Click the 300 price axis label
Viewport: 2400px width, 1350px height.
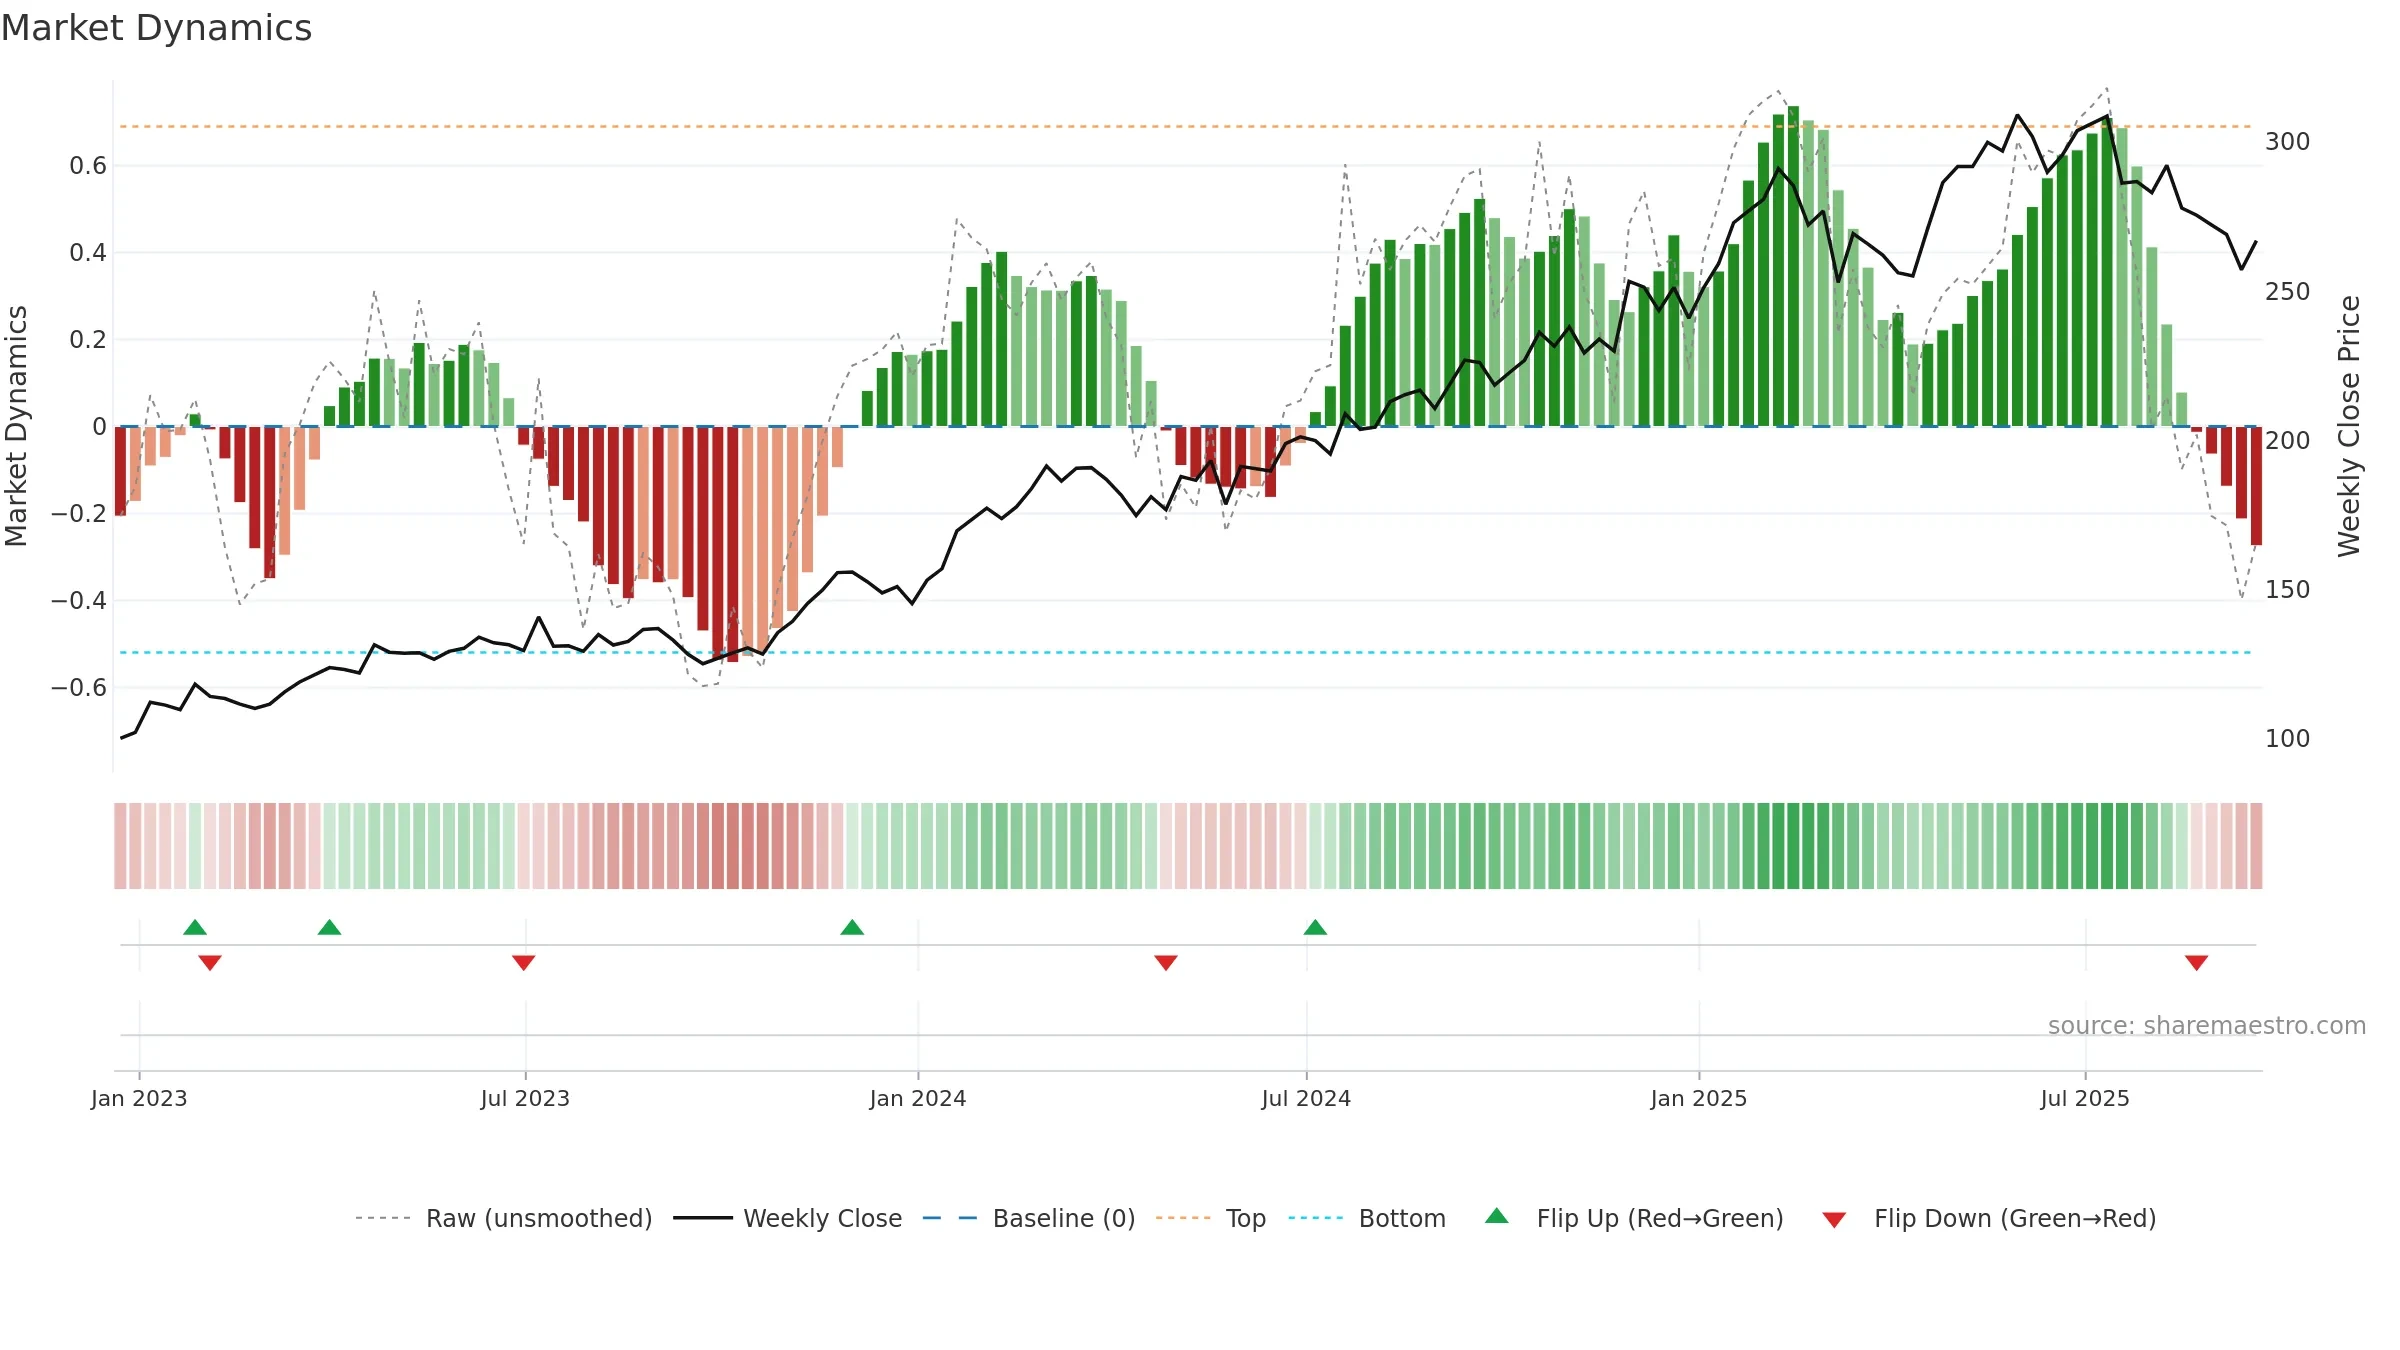point(2288,142)
